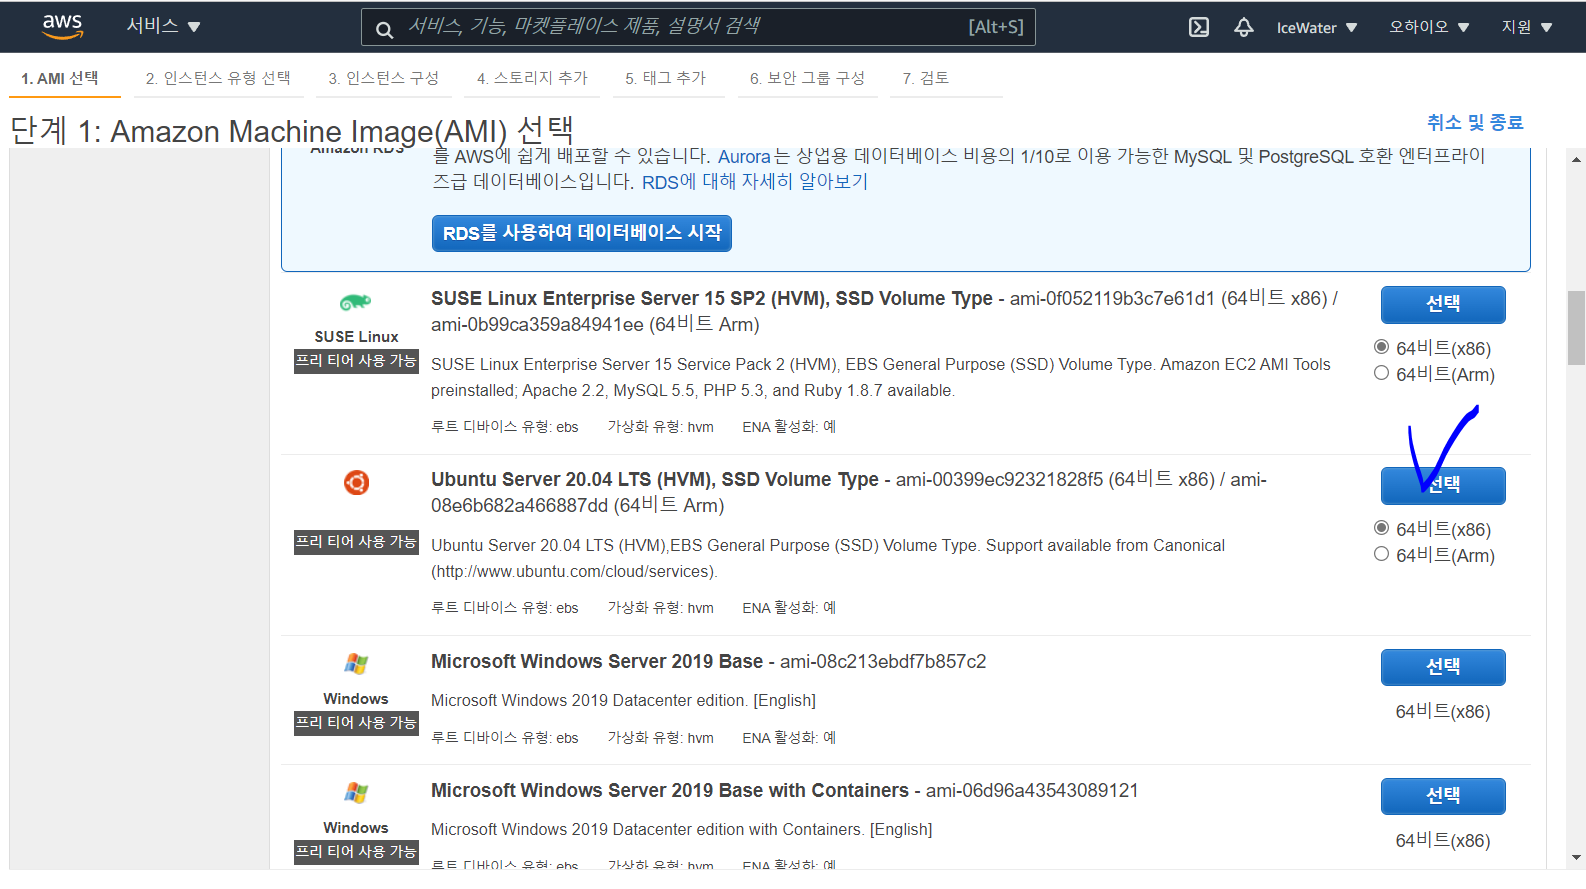
Task: Open RDS에 대해 자세히 알아보기 link
Action: (x=755, y=182)
